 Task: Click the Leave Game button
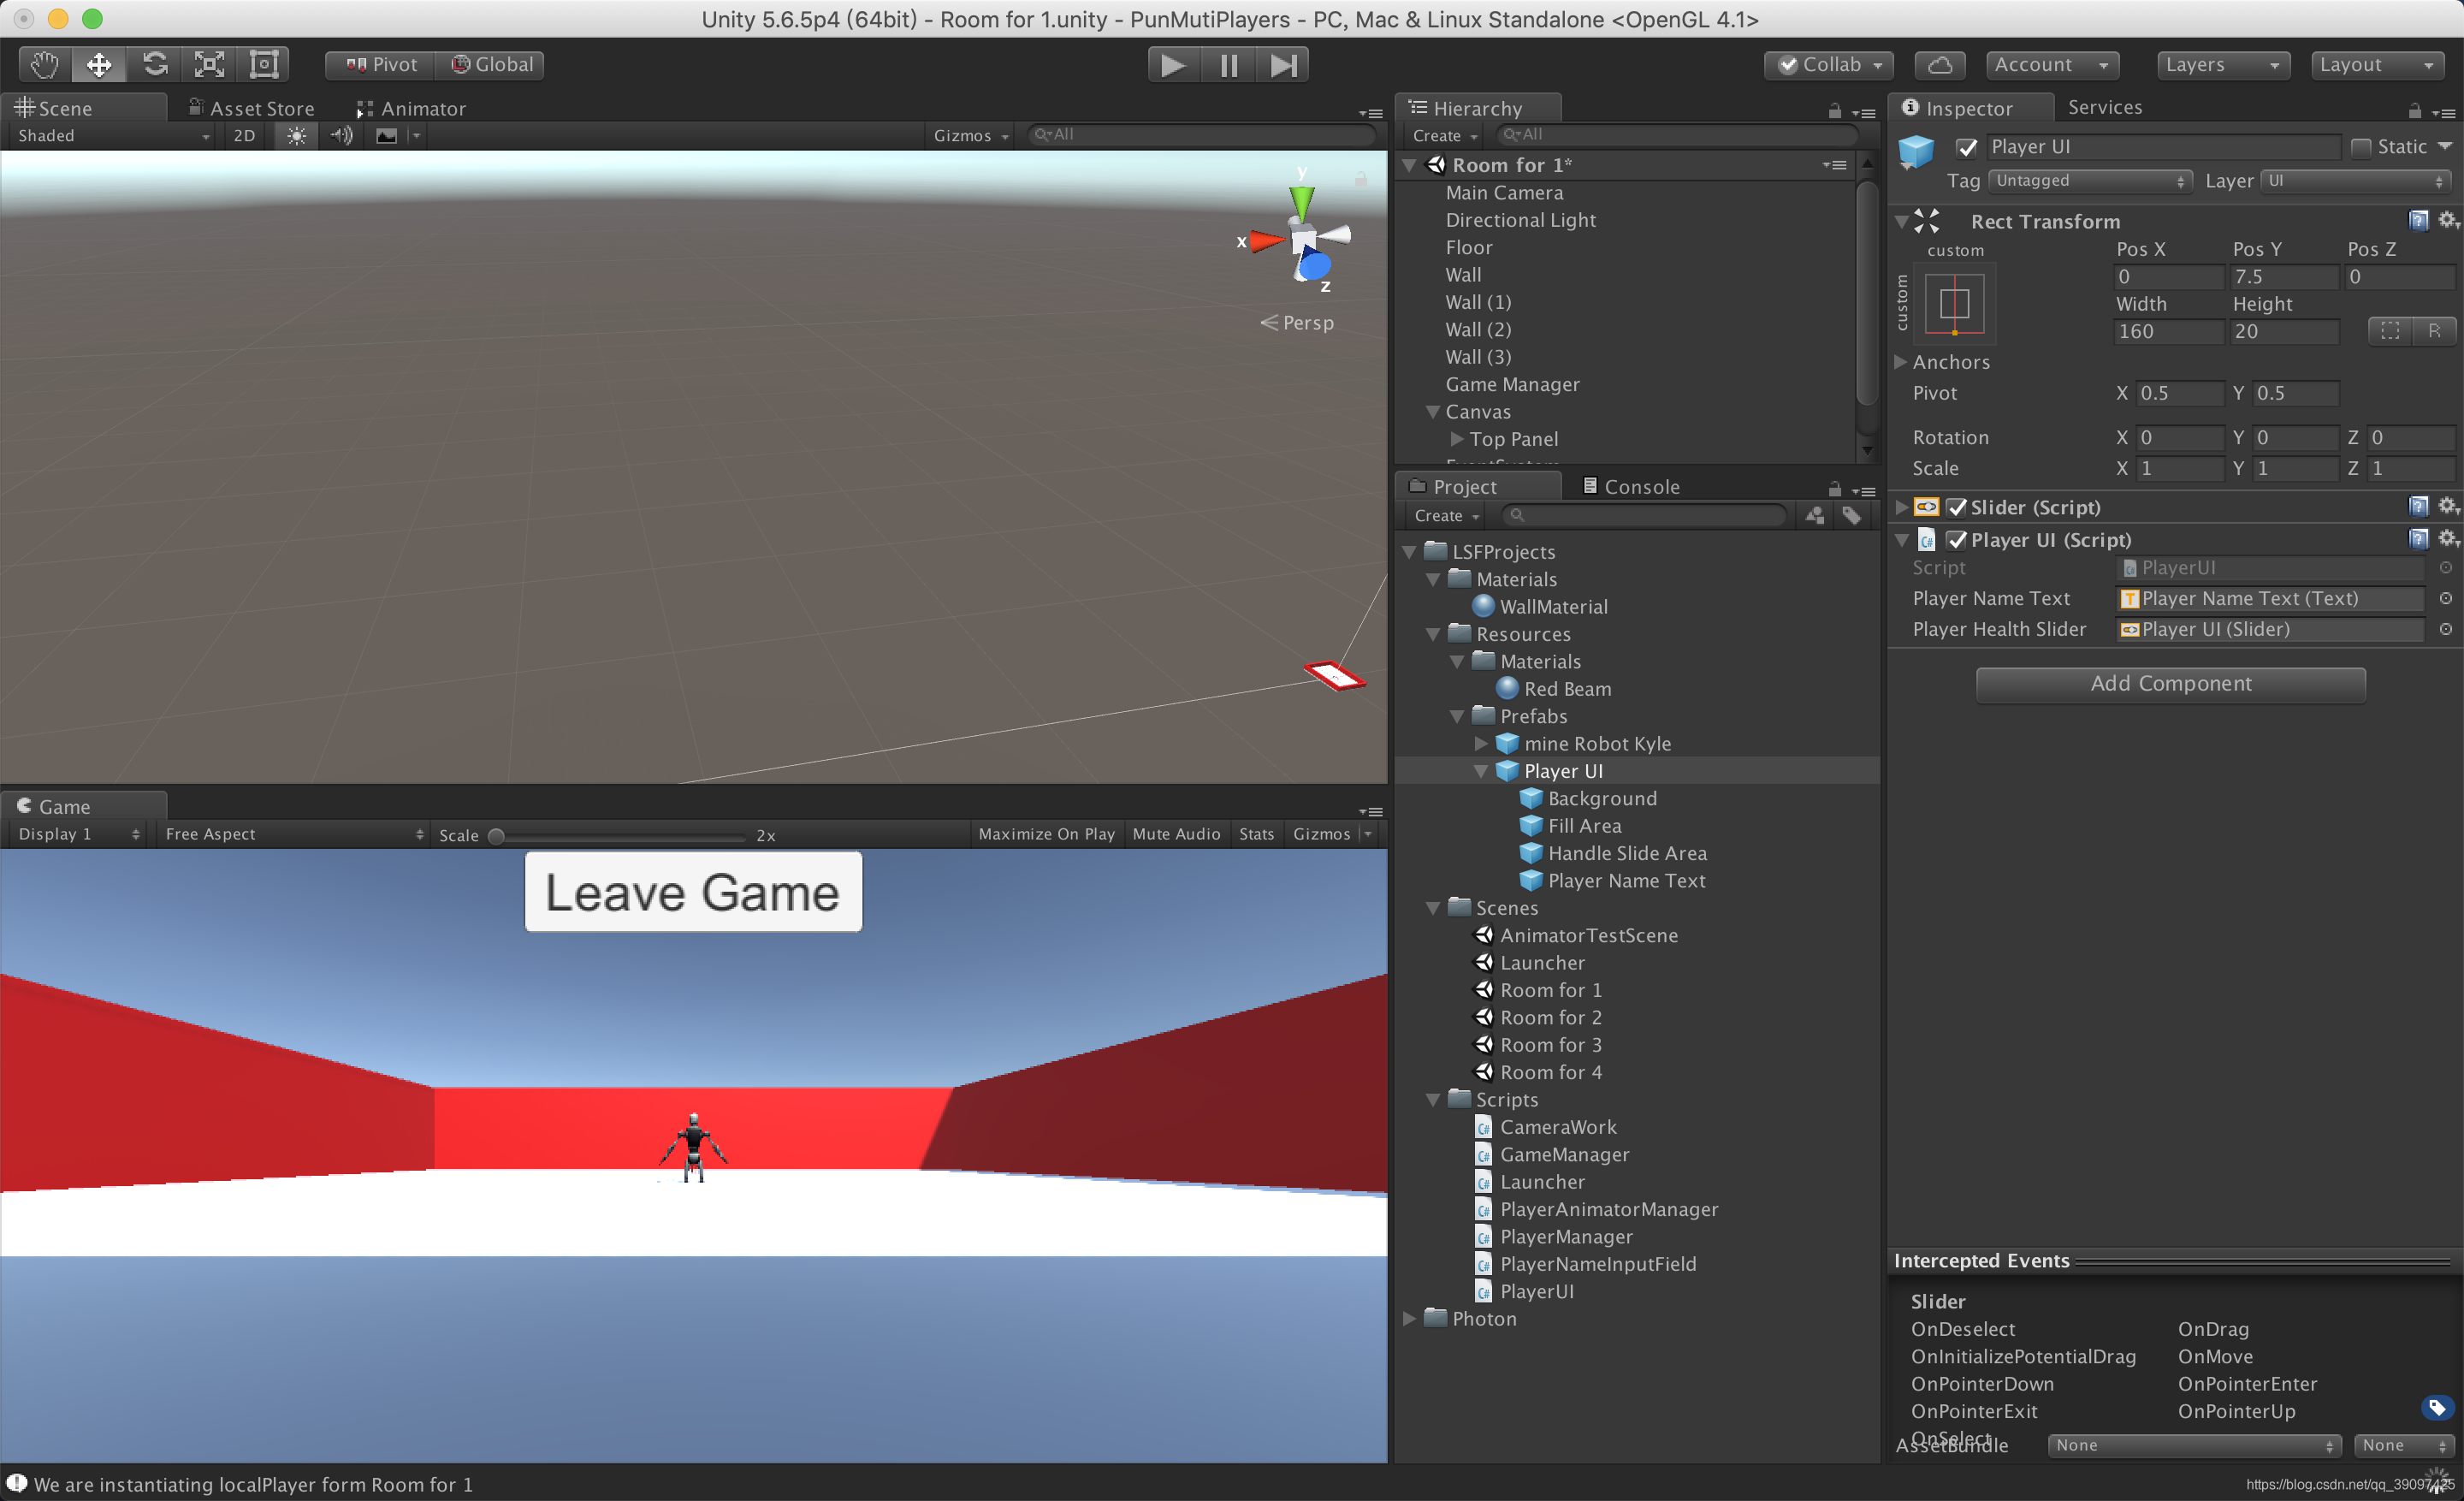692,892
